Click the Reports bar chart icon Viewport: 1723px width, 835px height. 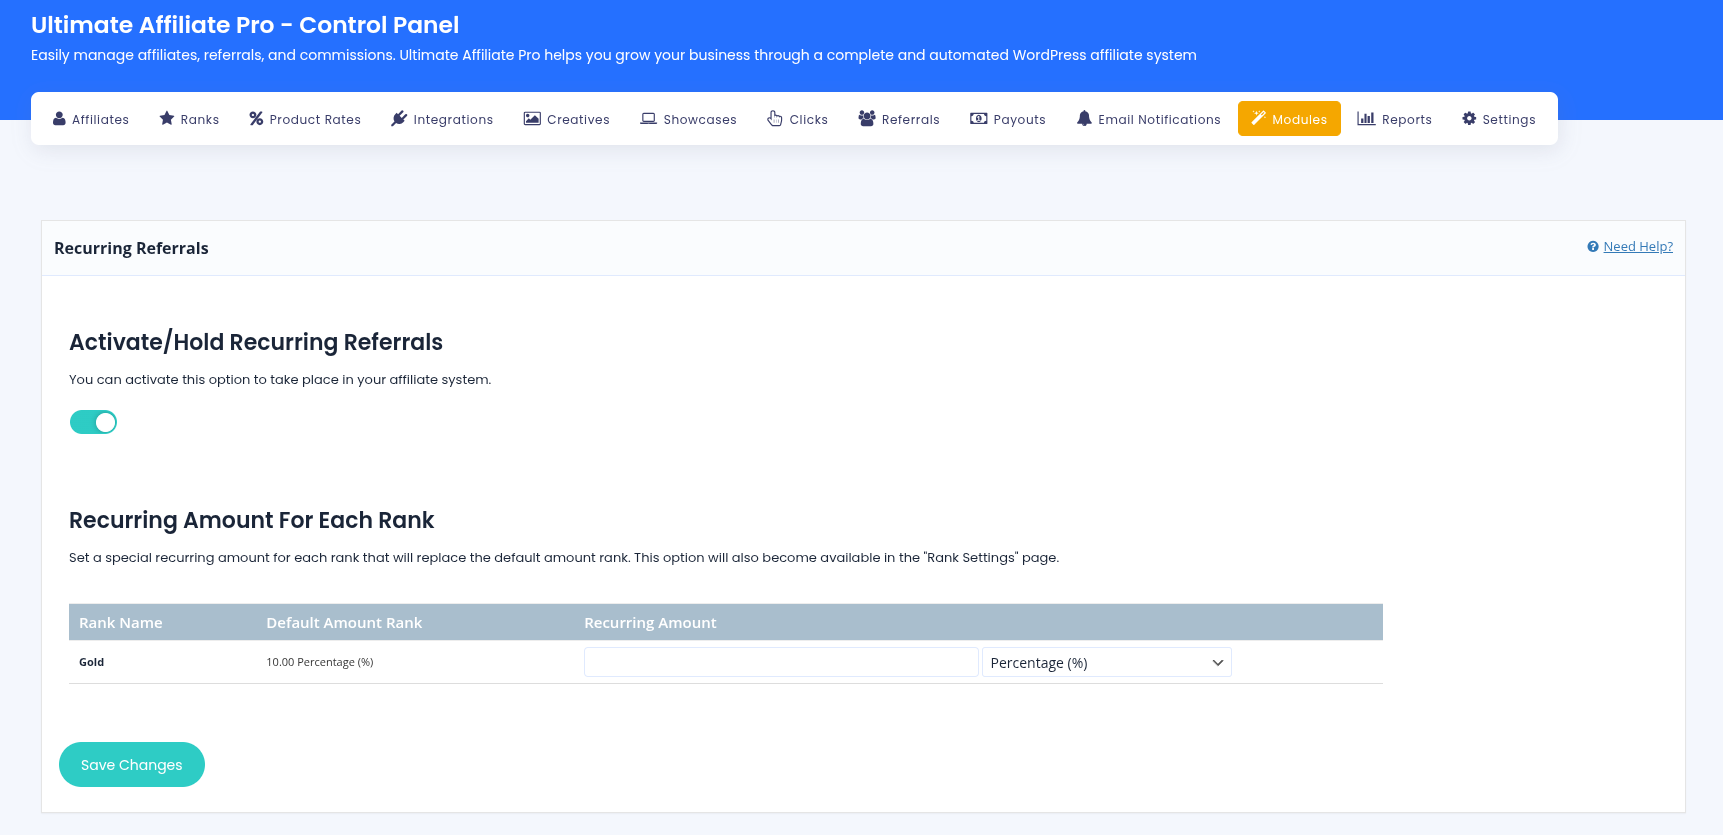(1366, 119)
